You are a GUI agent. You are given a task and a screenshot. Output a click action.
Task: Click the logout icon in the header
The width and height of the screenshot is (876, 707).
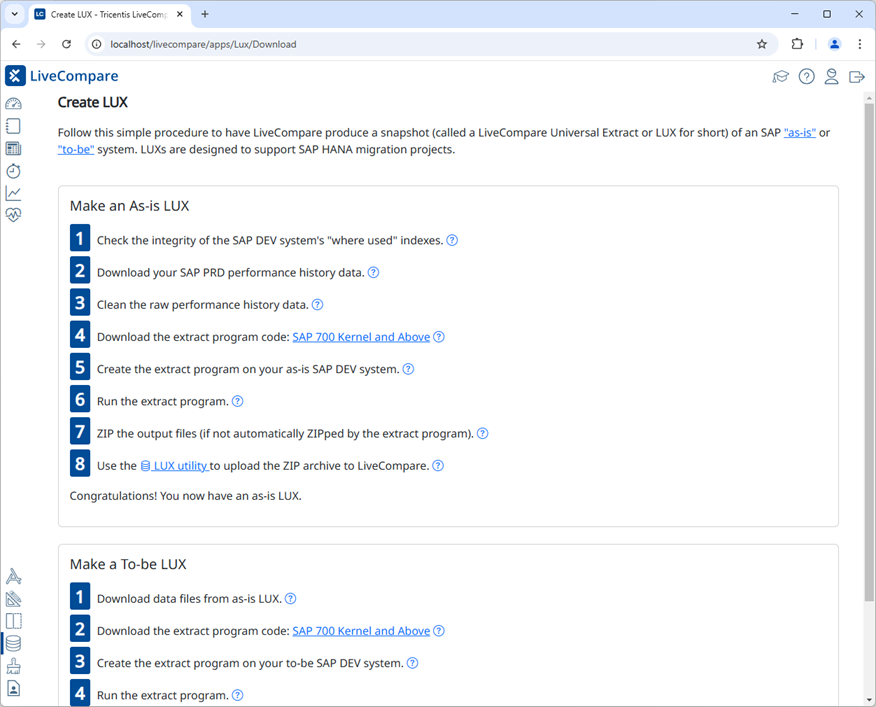[x=856, y=75]
